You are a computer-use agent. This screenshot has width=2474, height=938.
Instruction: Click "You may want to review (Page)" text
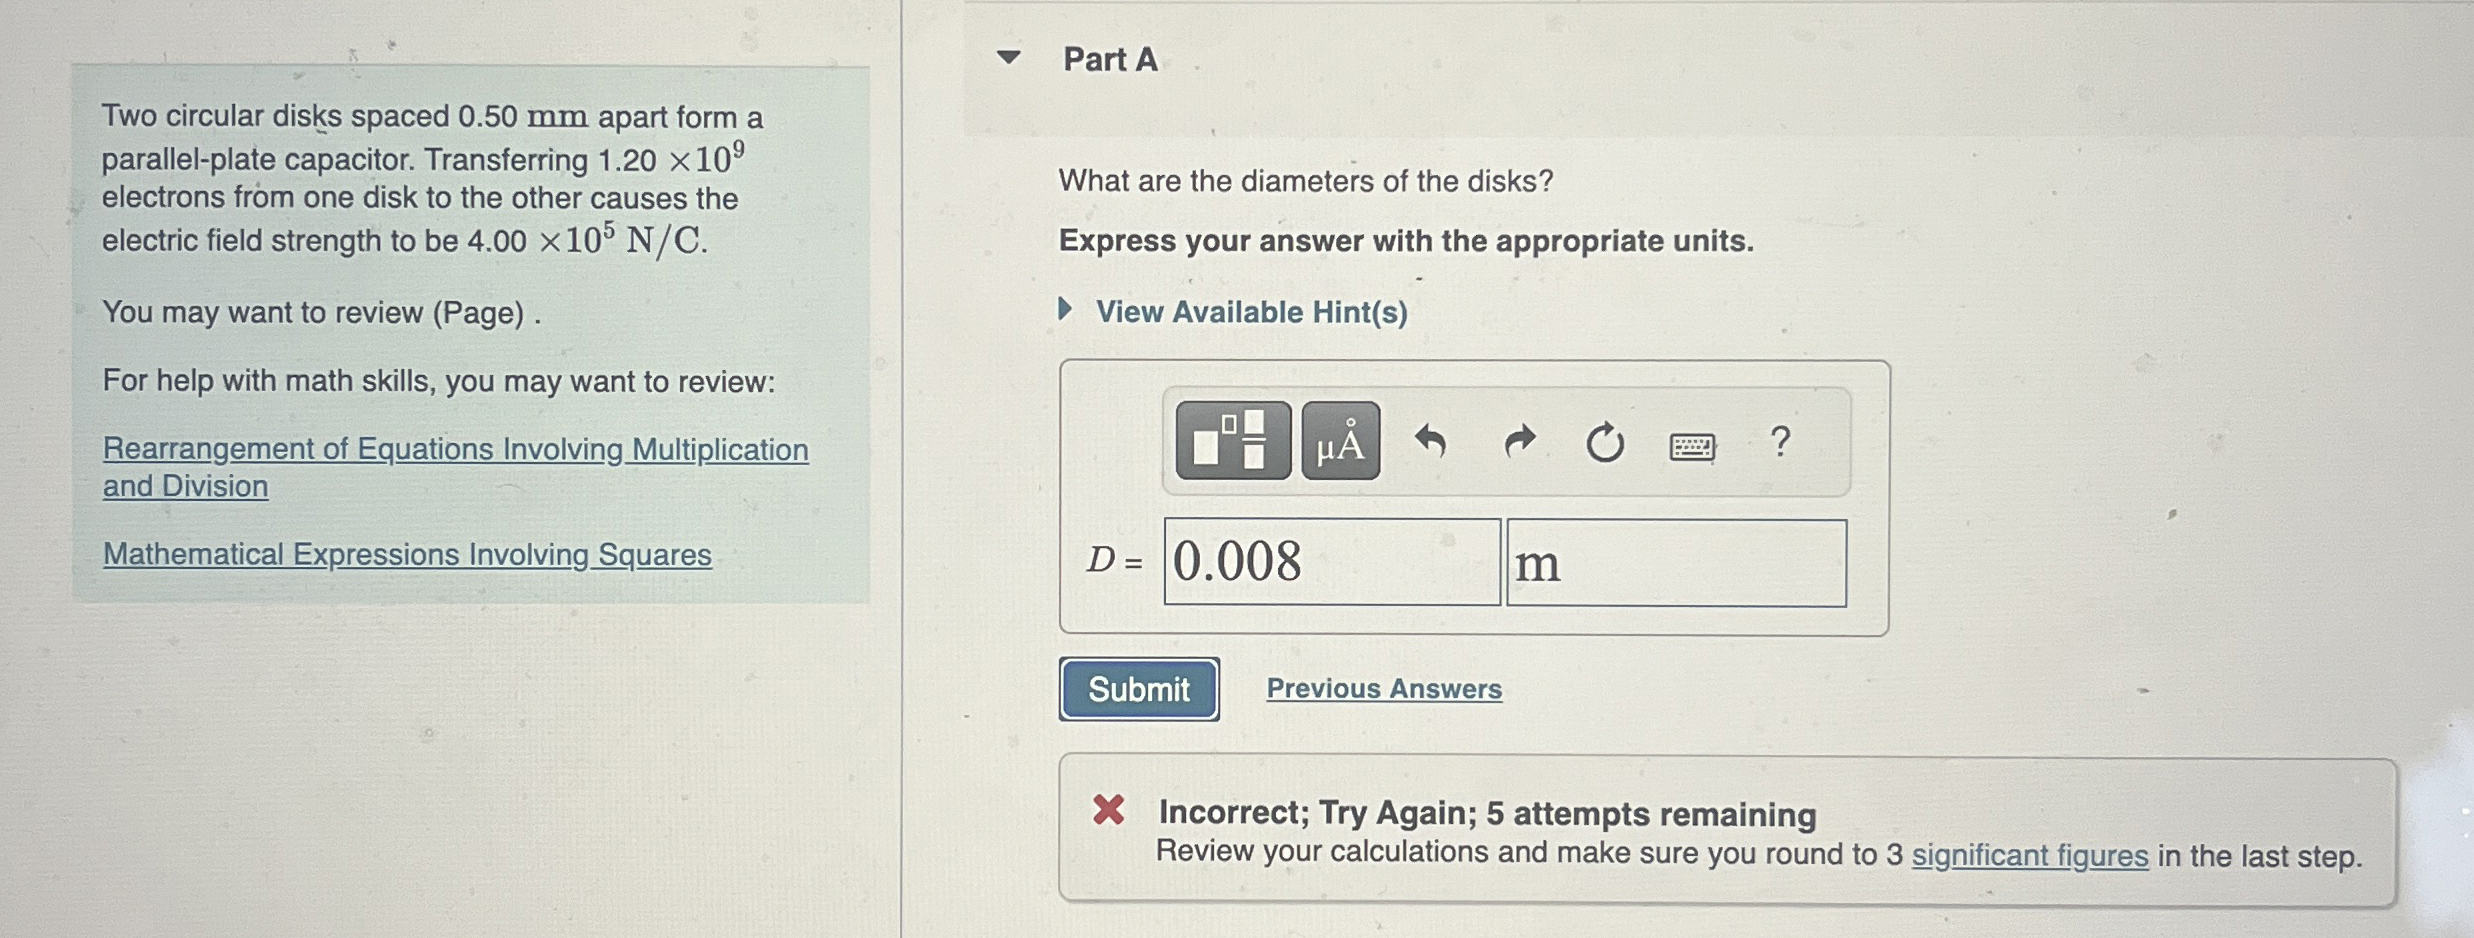click(314, 313)
